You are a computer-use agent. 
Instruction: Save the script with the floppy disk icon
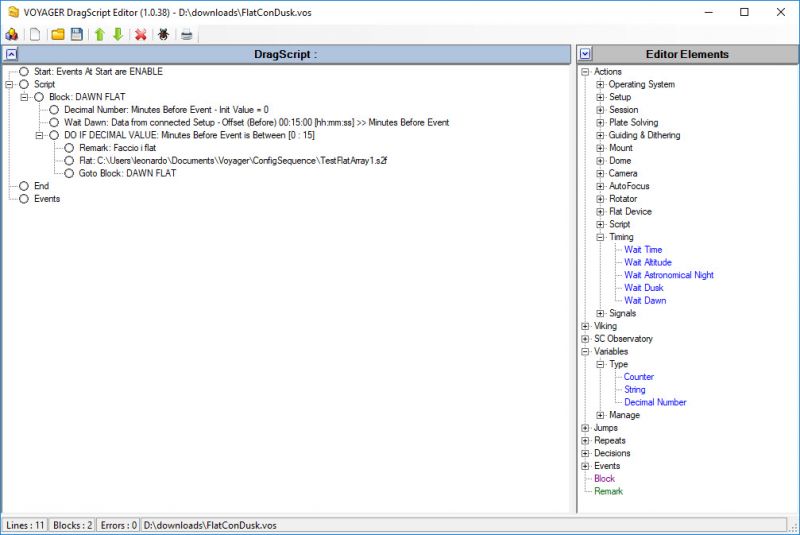(x=77, y=34)
